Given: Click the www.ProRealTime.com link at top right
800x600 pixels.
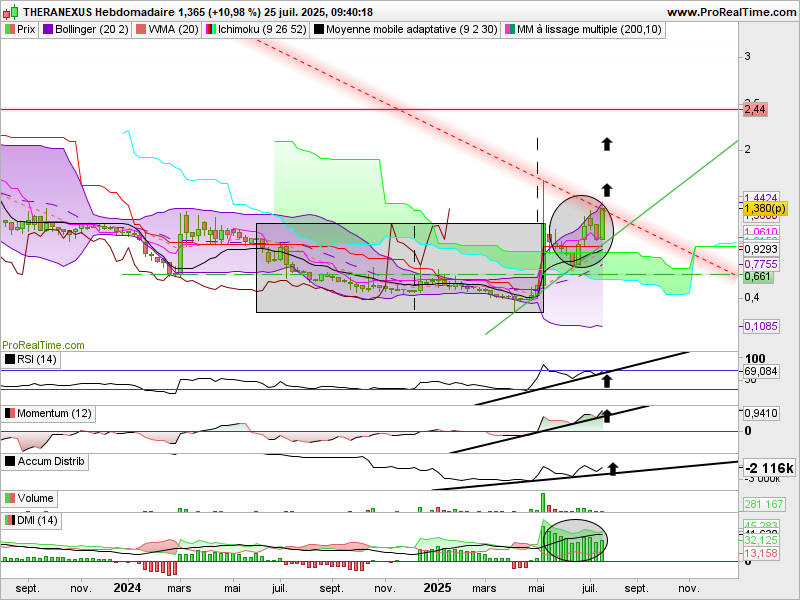Looking at the screenshot, I should [x=731, y=12].
